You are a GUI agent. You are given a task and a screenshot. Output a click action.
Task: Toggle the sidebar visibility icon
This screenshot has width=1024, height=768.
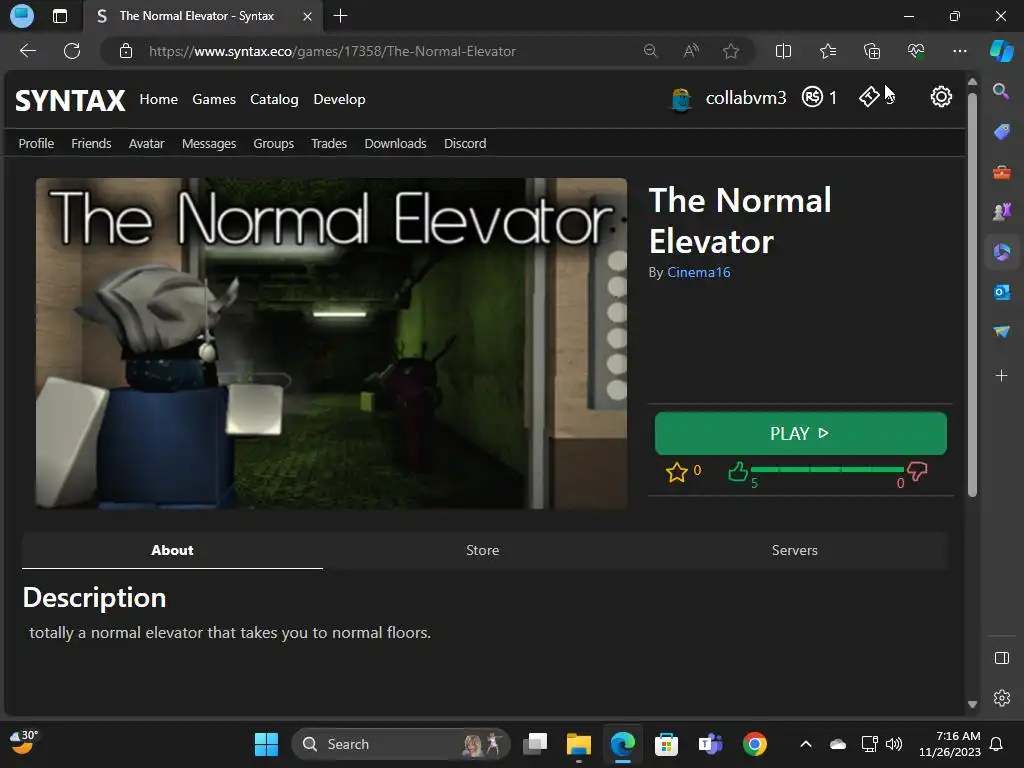[1001, 658]
